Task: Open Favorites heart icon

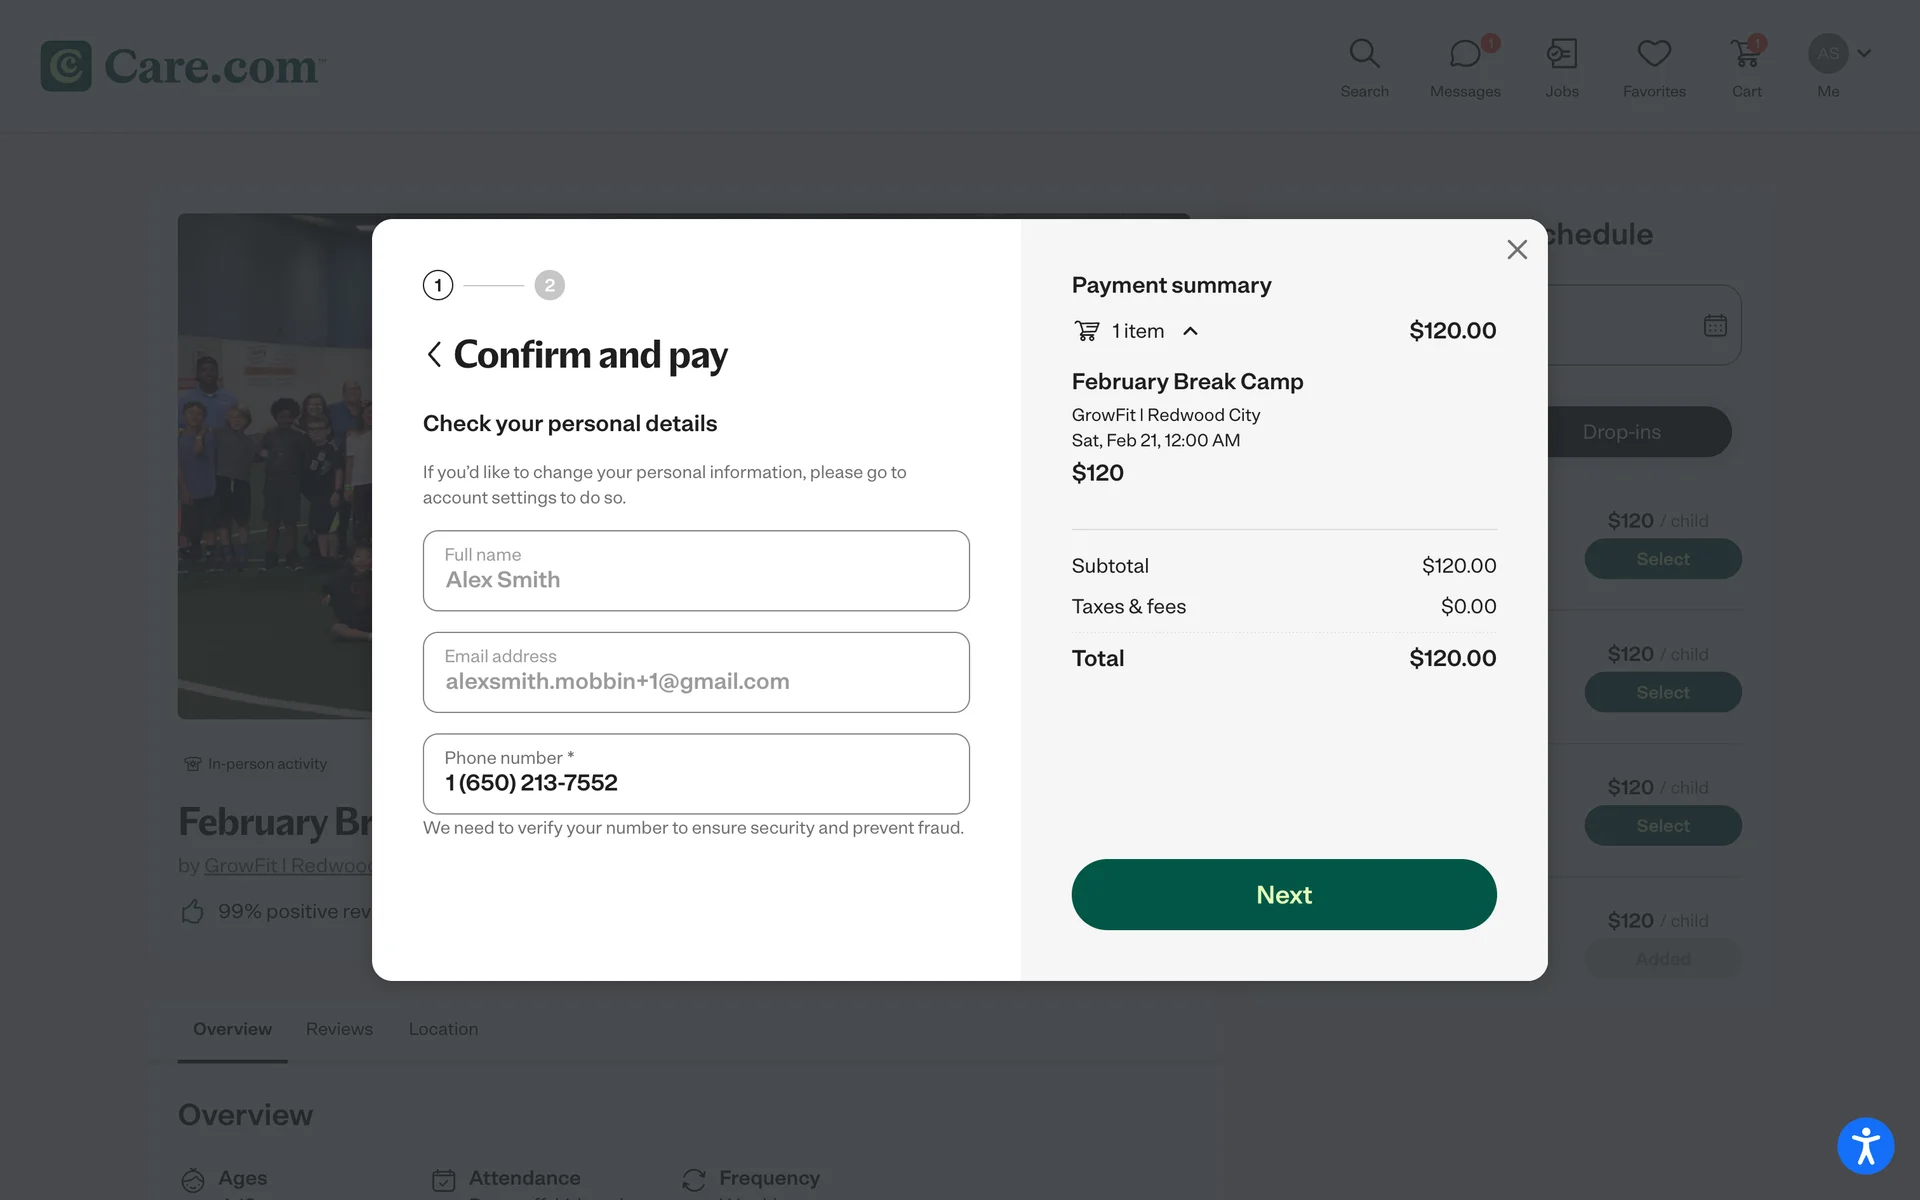Action: pos(1654,55)
